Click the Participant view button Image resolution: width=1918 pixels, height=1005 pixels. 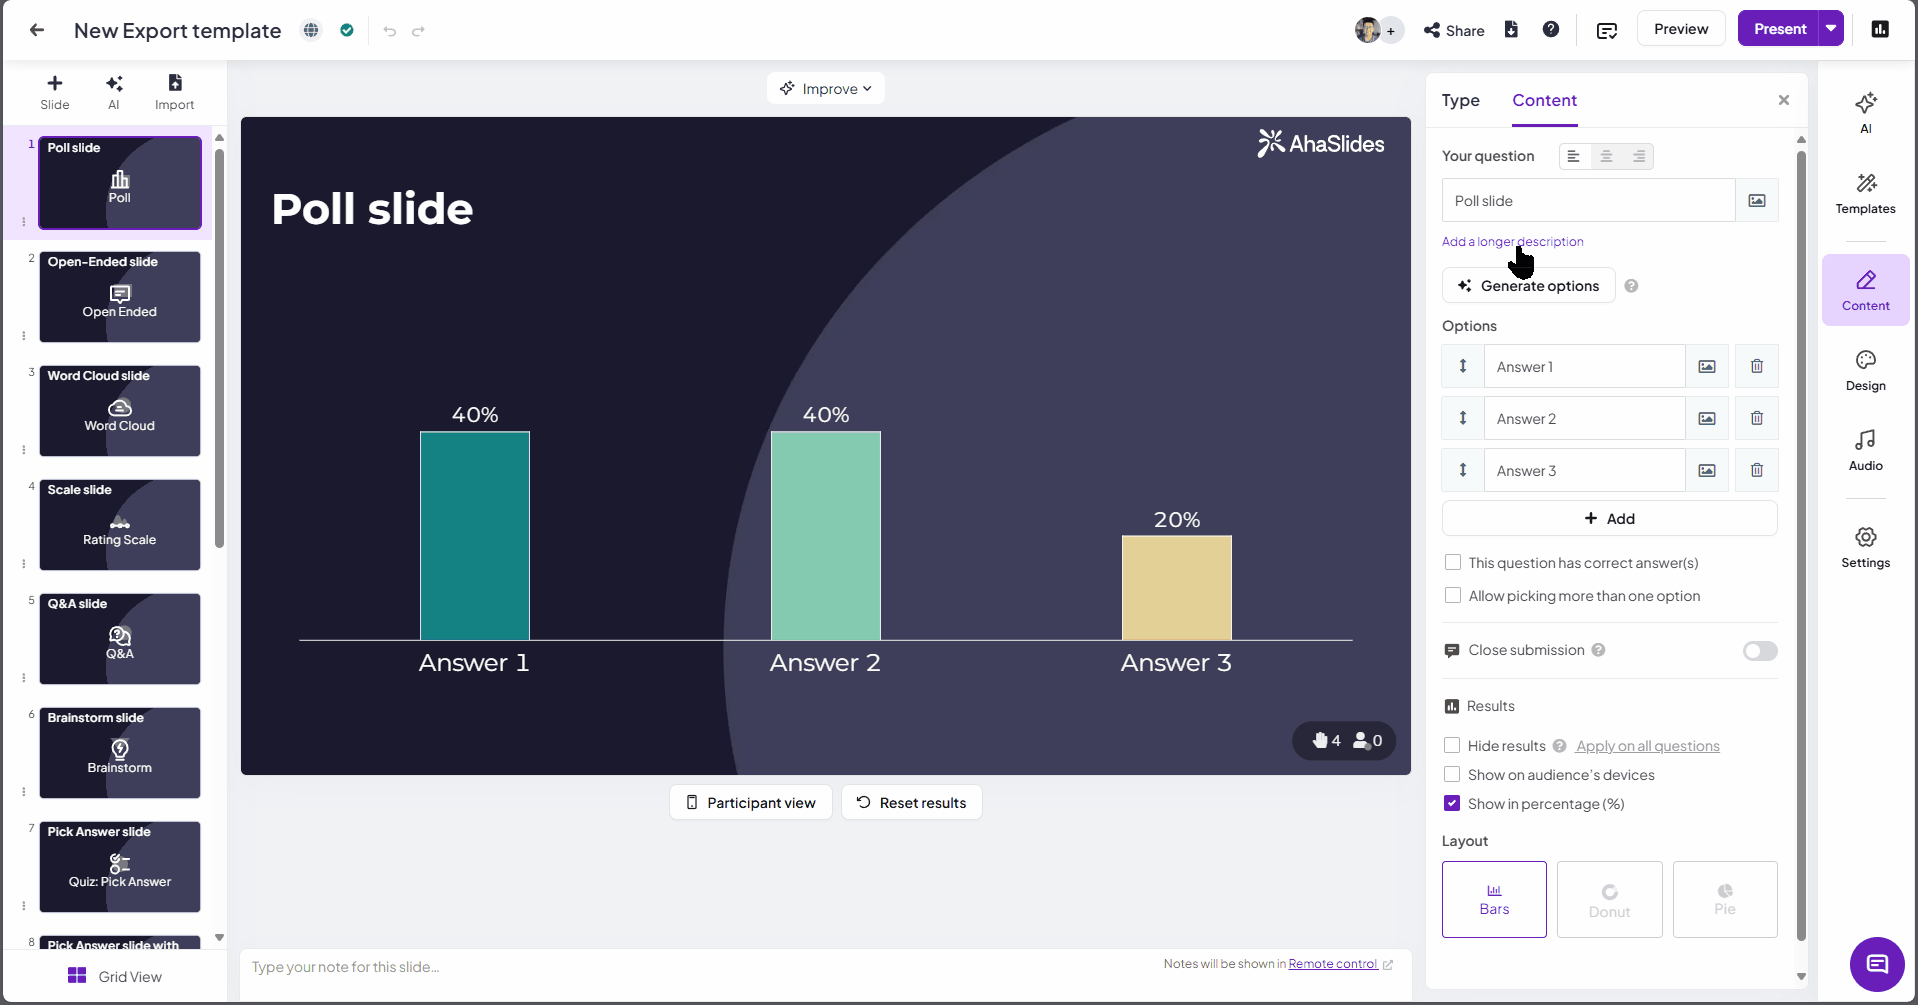coord(751,802)
